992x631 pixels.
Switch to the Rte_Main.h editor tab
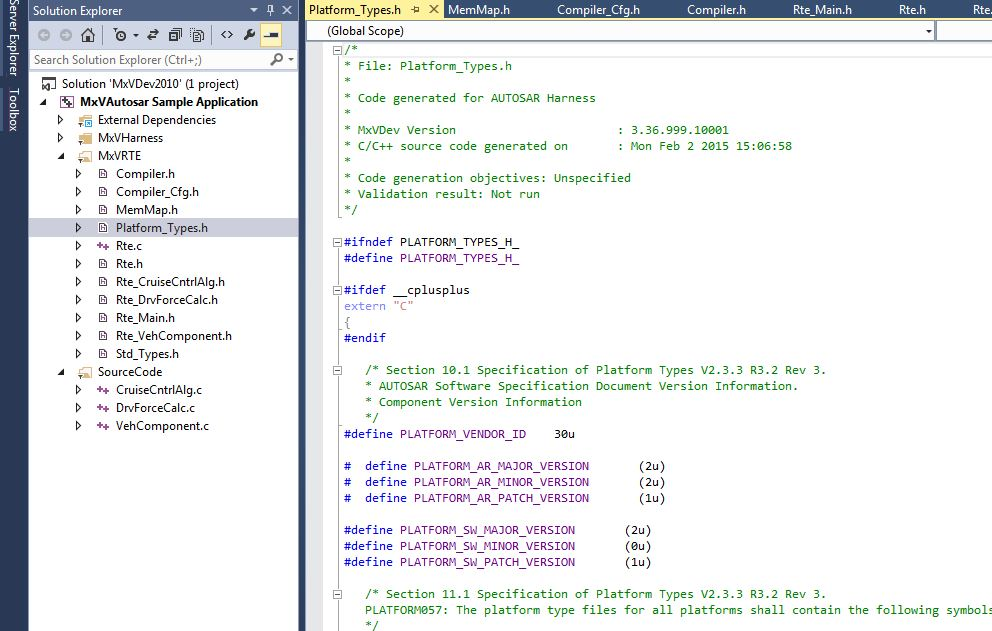tap(822, 9)
